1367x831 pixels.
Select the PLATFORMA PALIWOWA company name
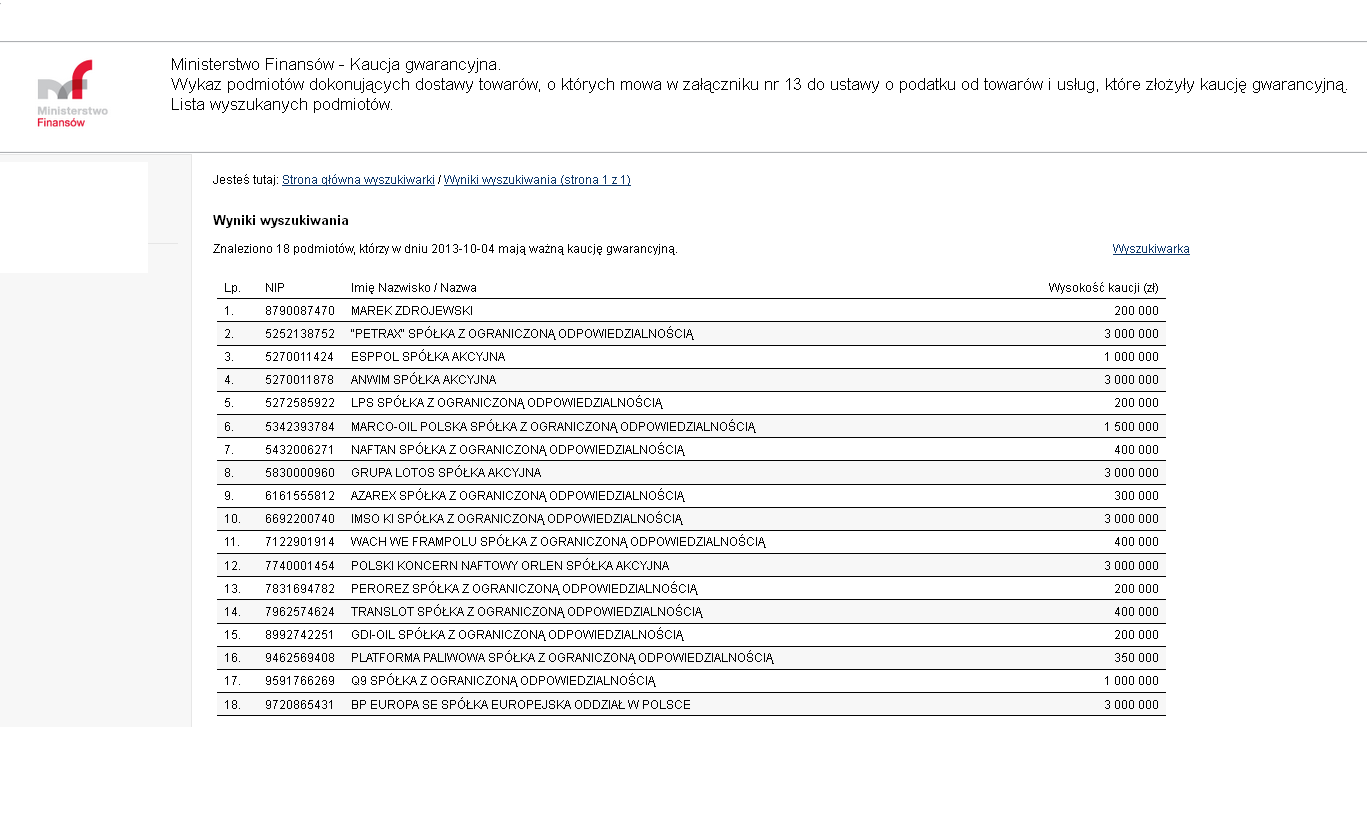pyautogui.click(x=562, y=658)
